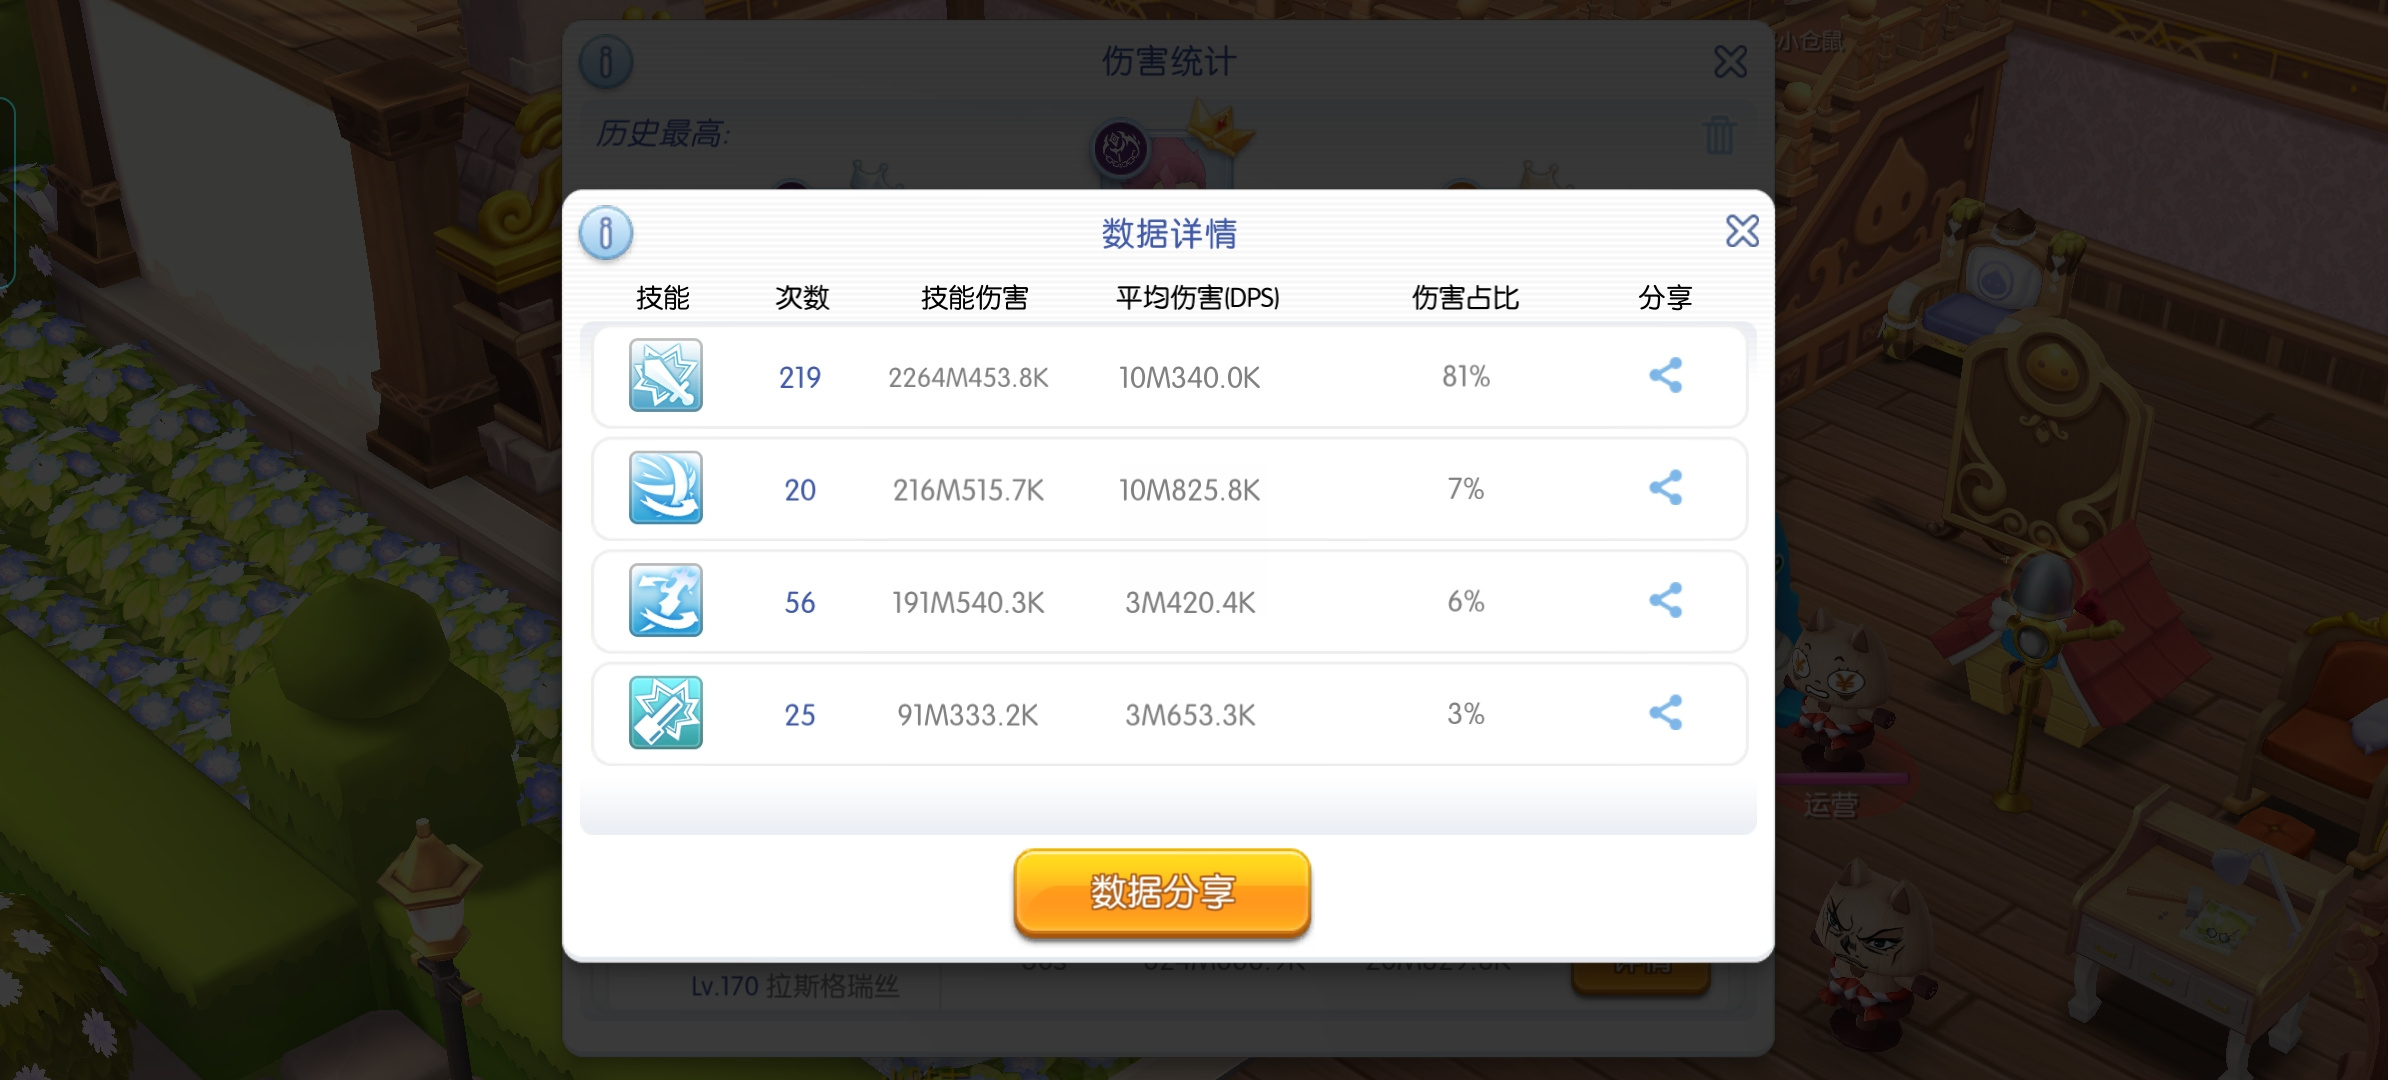Viewport: 2388px width, 1080px height.
Task: Select the burst sword skill icon in the 3% row
Action: [x=666, y=713]
